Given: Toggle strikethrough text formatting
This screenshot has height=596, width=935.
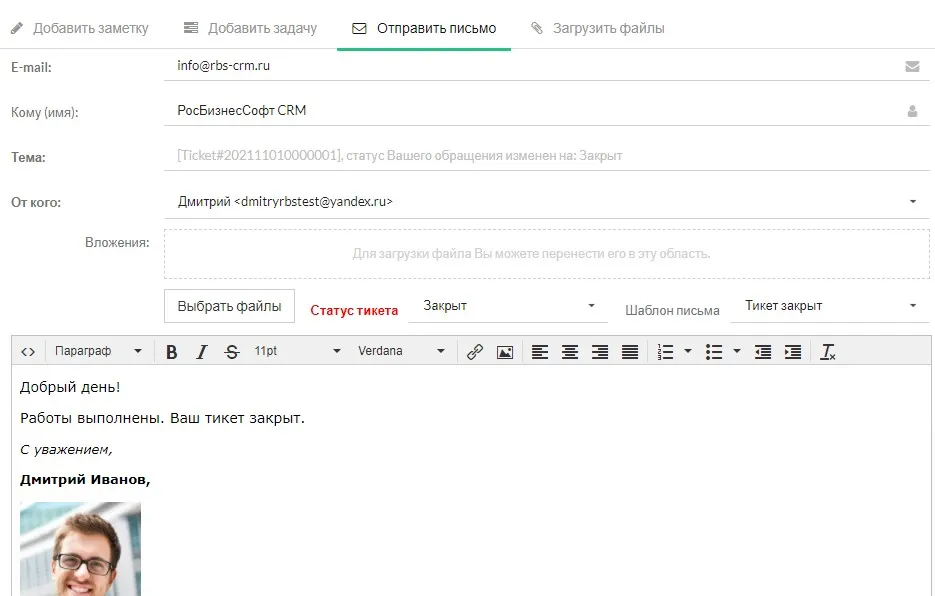Looking at the screenshot, I should [x=232, y=352].
